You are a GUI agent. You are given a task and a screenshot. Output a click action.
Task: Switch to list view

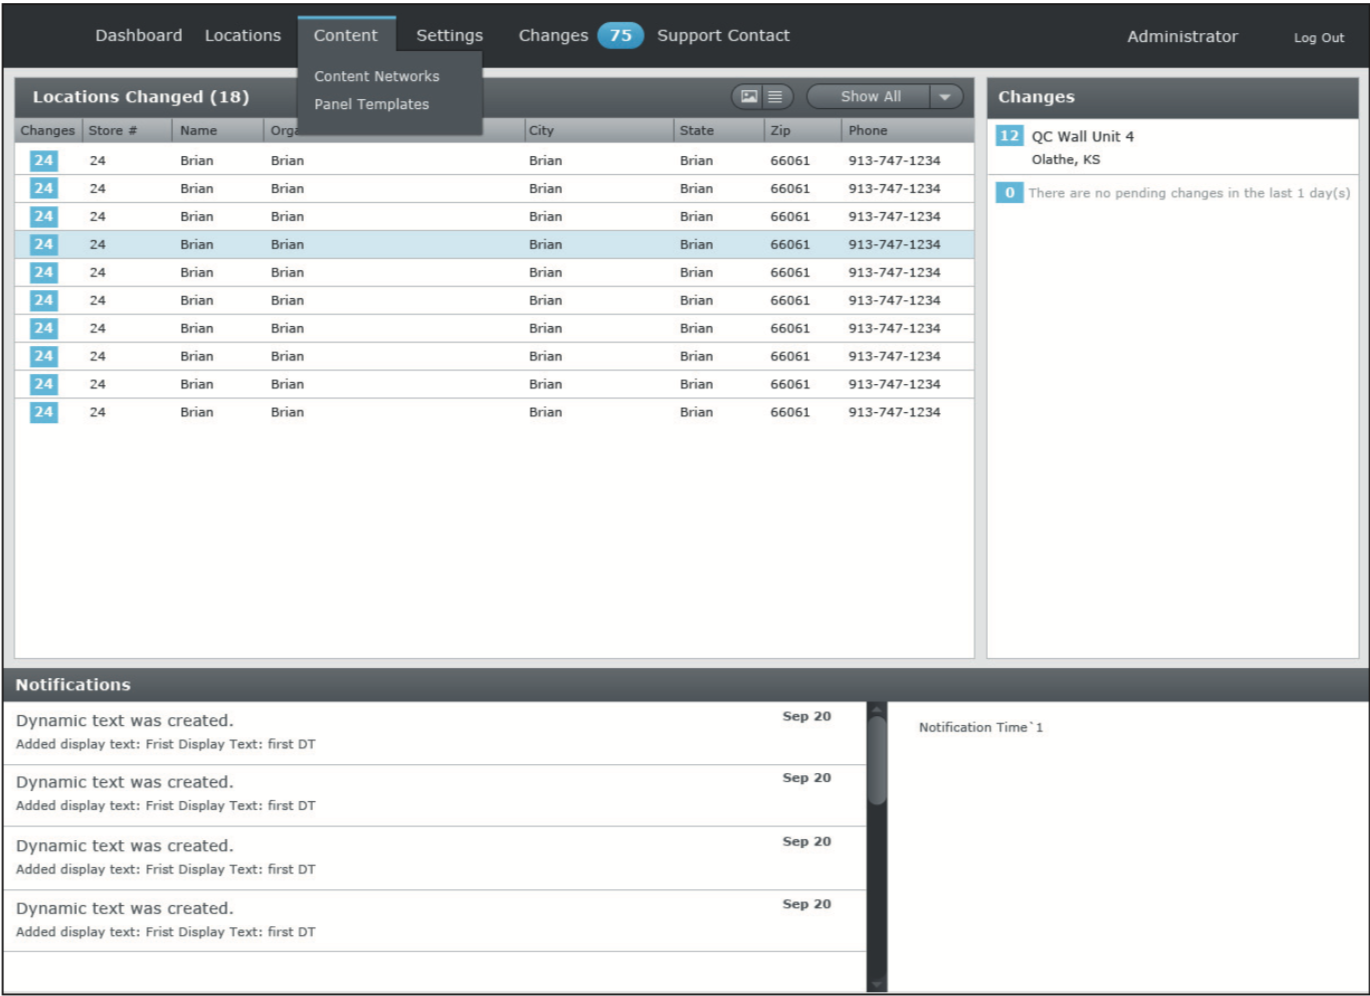pyautogui.click(x=776, y=97)
